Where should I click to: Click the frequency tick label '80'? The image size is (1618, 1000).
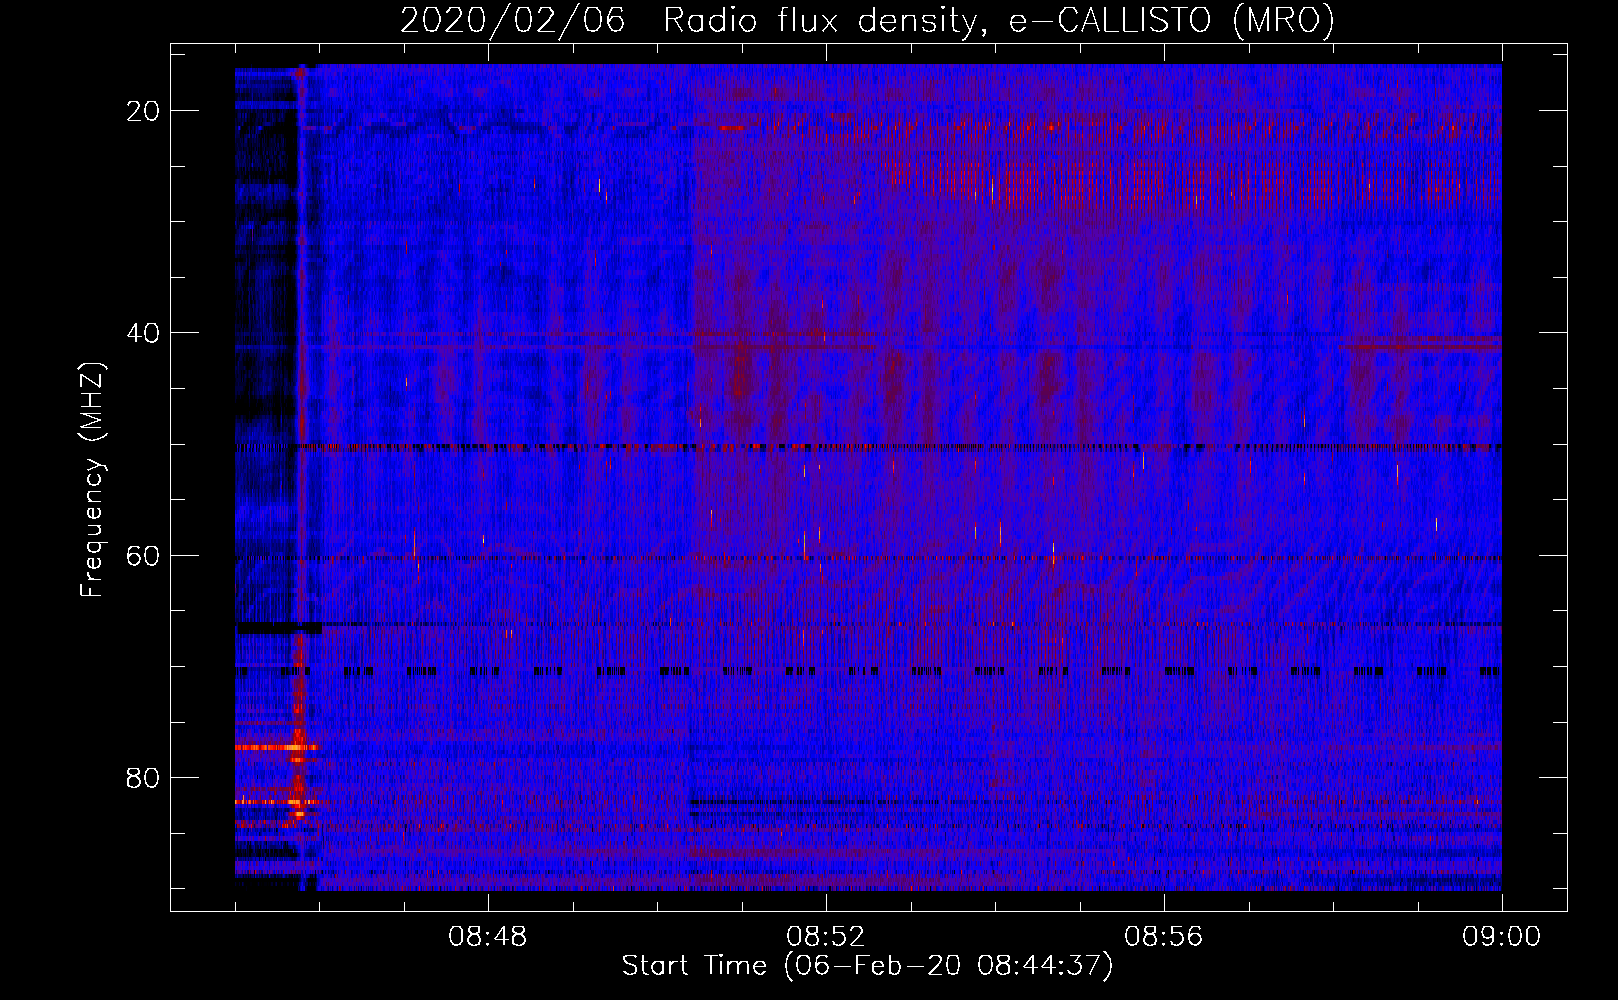click(144, 777)
